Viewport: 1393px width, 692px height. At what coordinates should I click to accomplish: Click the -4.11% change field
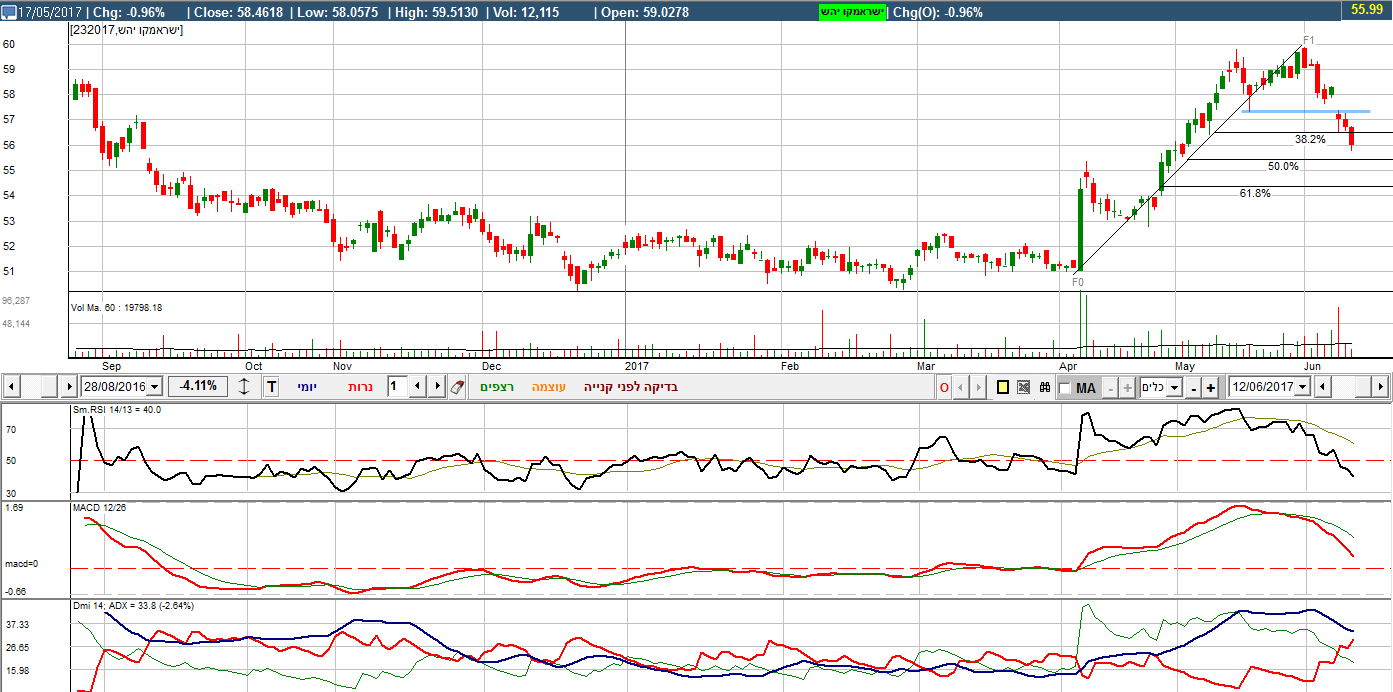pos(196,387)
